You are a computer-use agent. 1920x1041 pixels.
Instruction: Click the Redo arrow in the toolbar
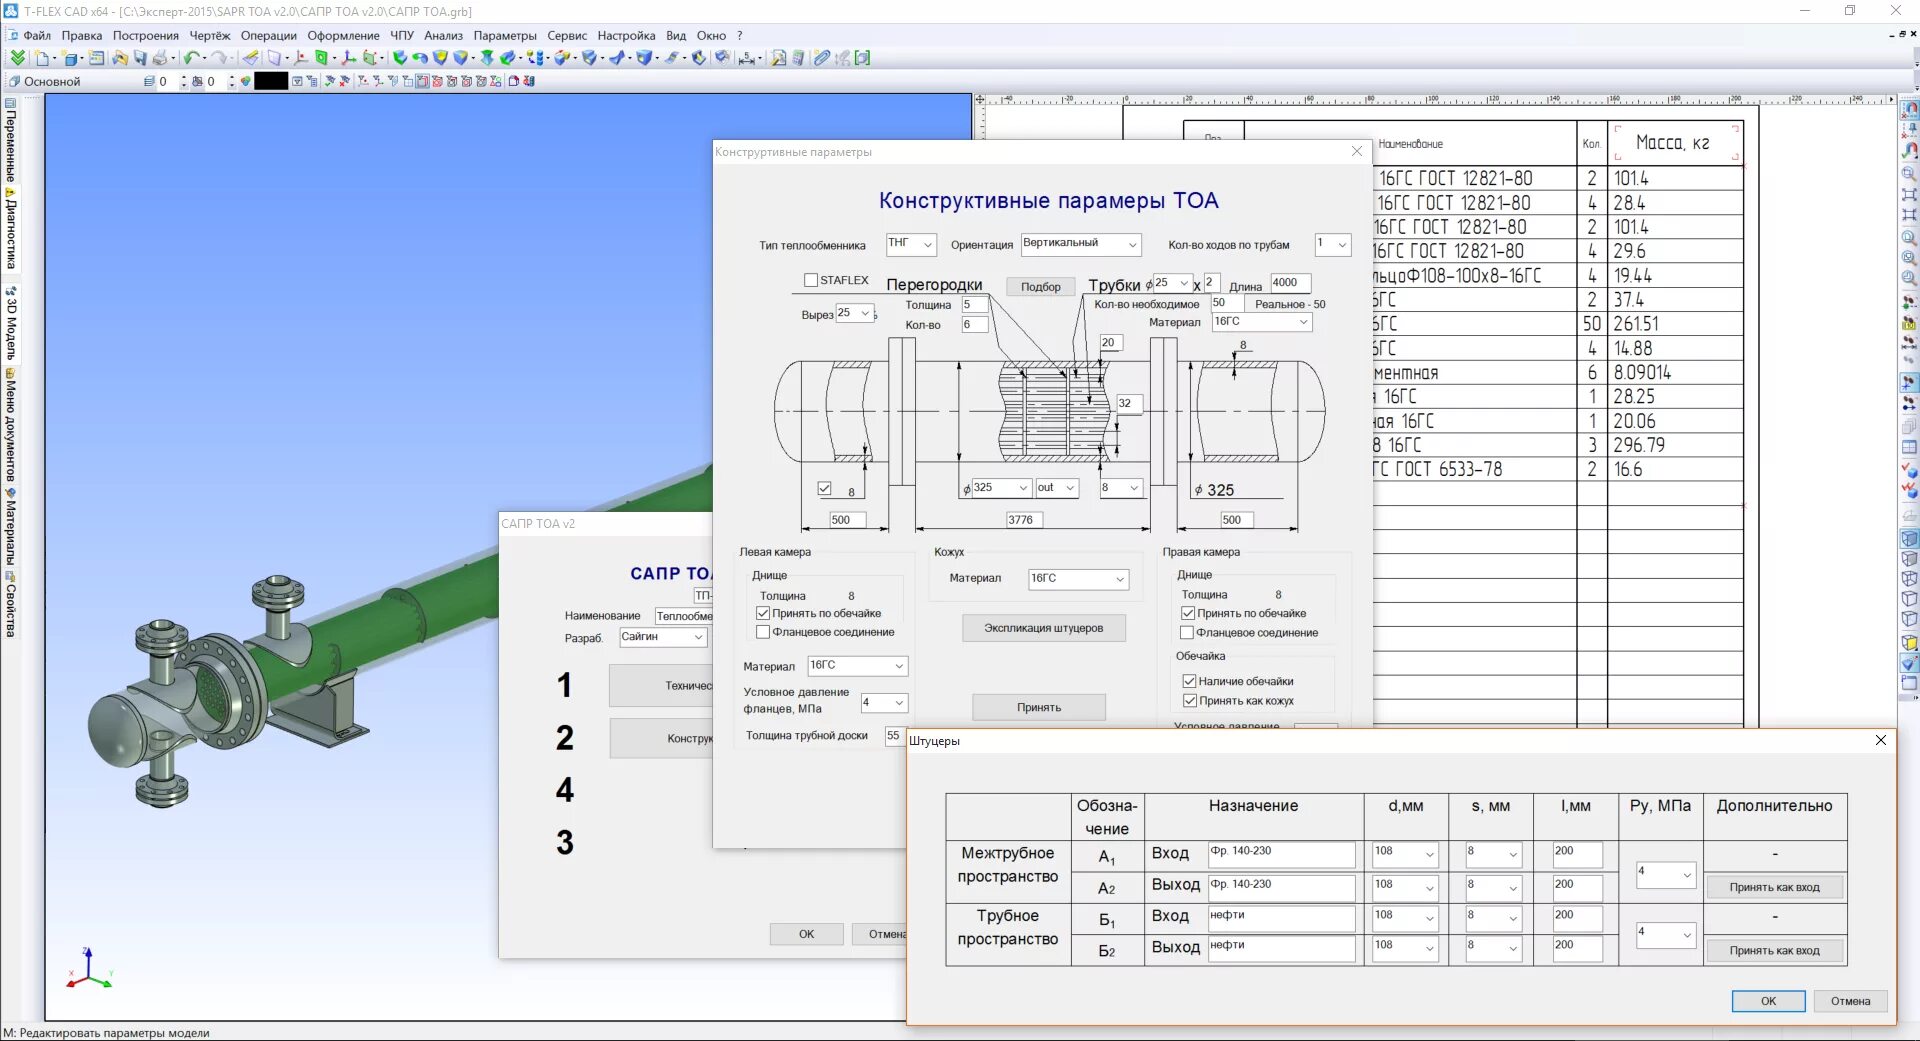219,58
